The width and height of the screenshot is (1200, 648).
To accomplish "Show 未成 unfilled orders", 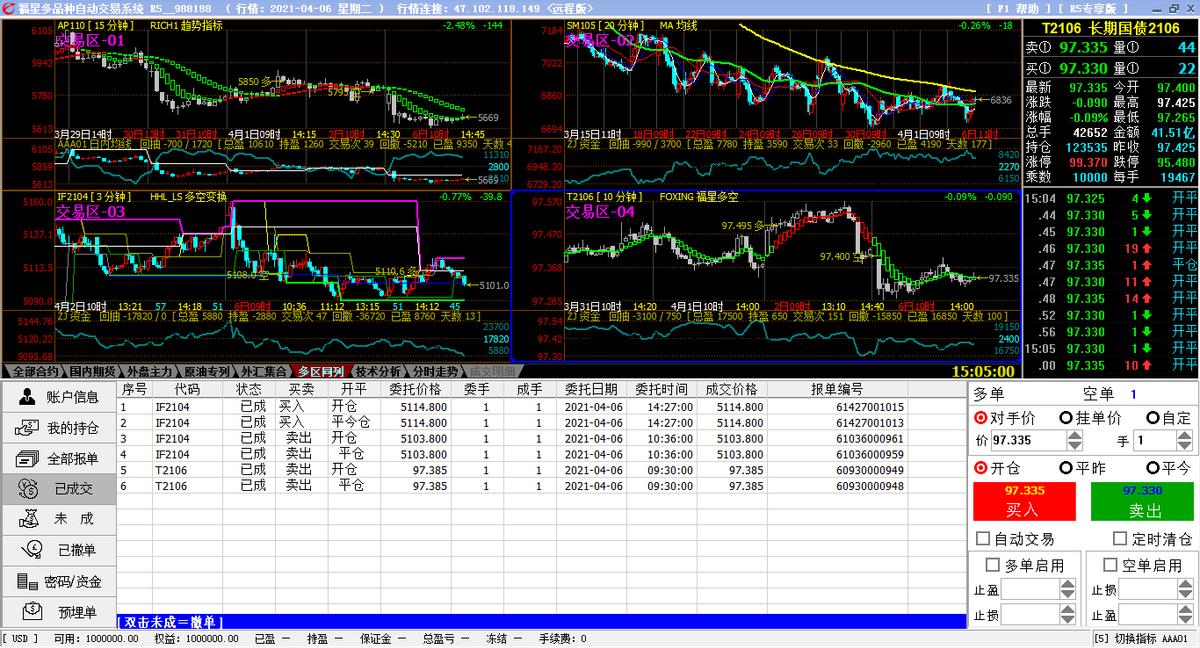I will point(58,519).
